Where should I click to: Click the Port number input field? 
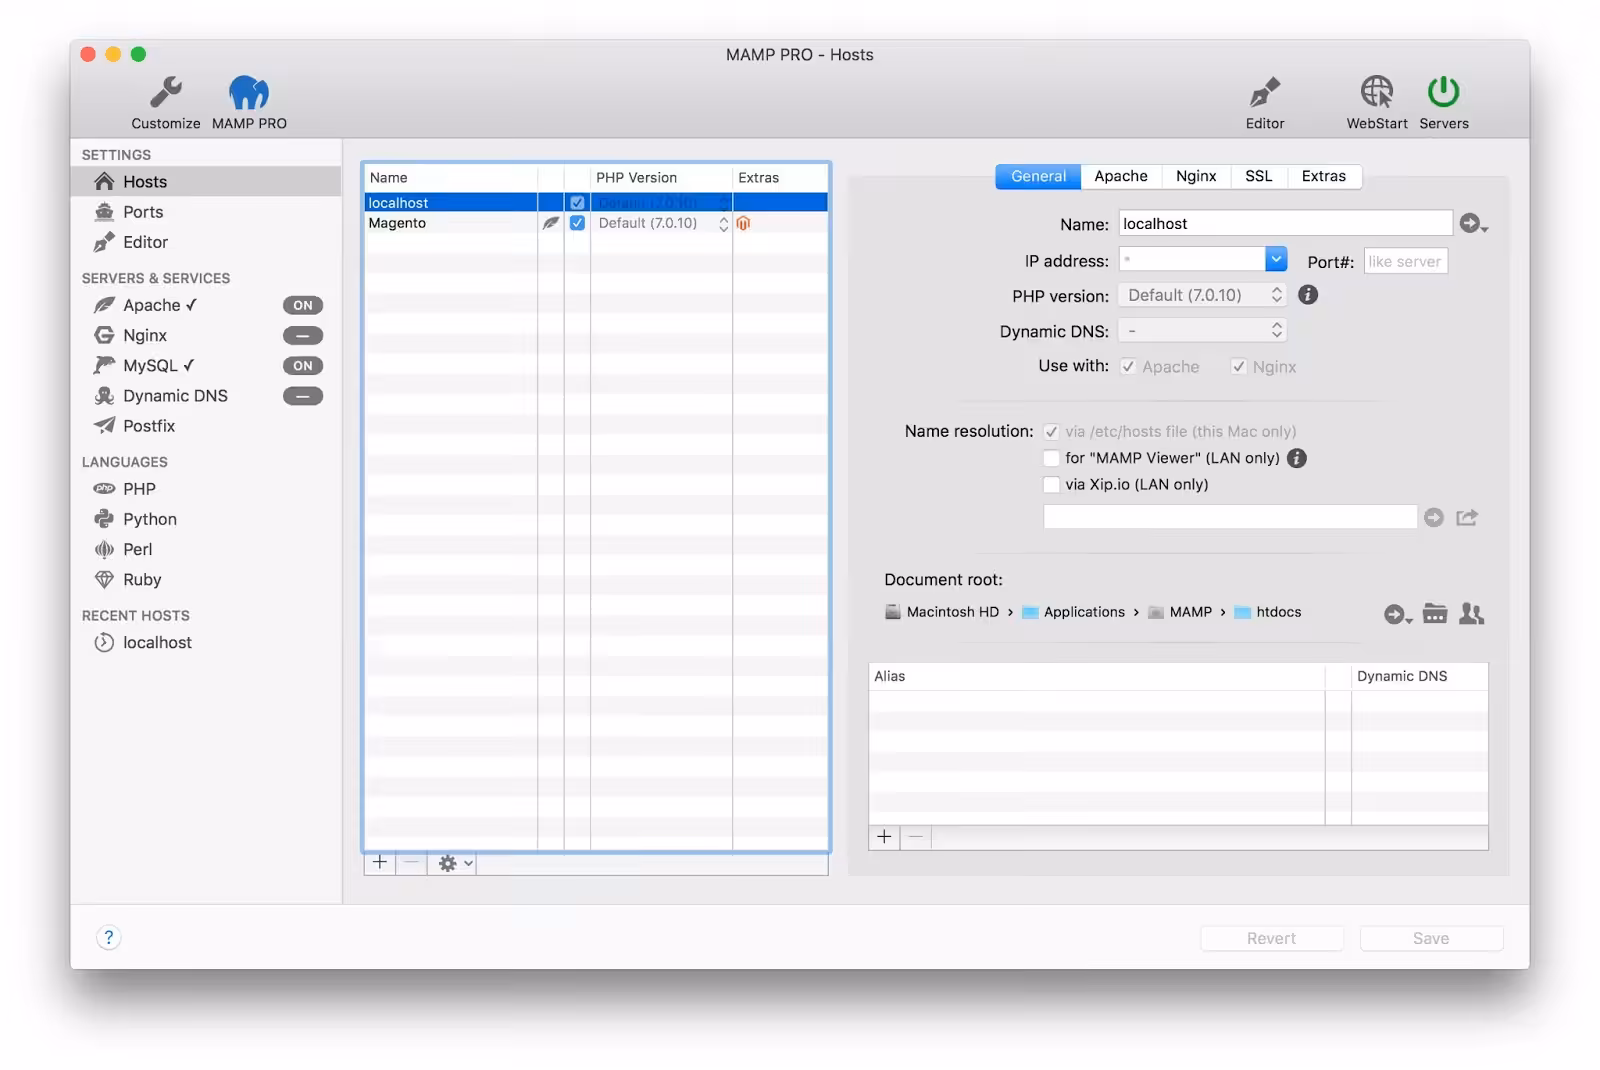point(1405,261)
